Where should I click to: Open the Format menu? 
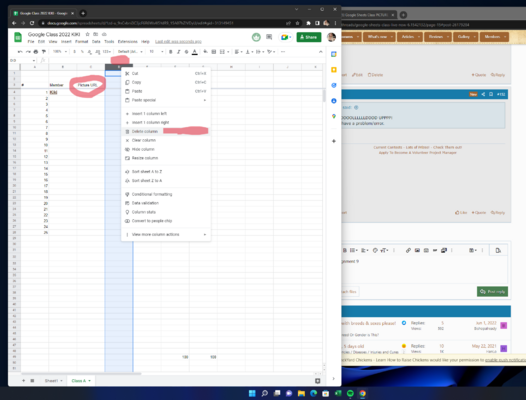pos(82,42)
